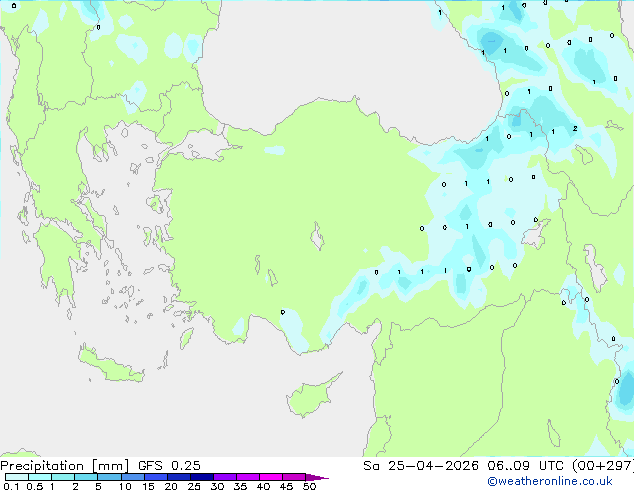Pick the 45–50 mm magenta legend segment

[x=295, y=478]
